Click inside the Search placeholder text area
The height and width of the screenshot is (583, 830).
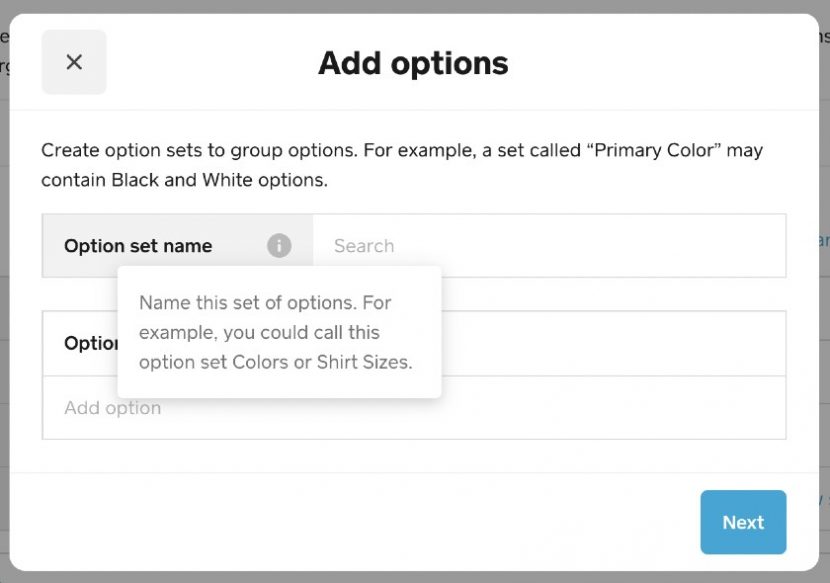(363, 245)
